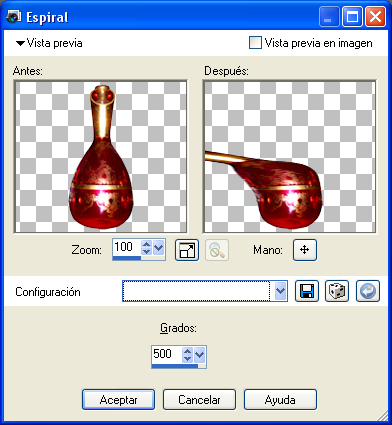Click the fit-to-window preview icon
392x425 pixels.
tap(187, 250)
